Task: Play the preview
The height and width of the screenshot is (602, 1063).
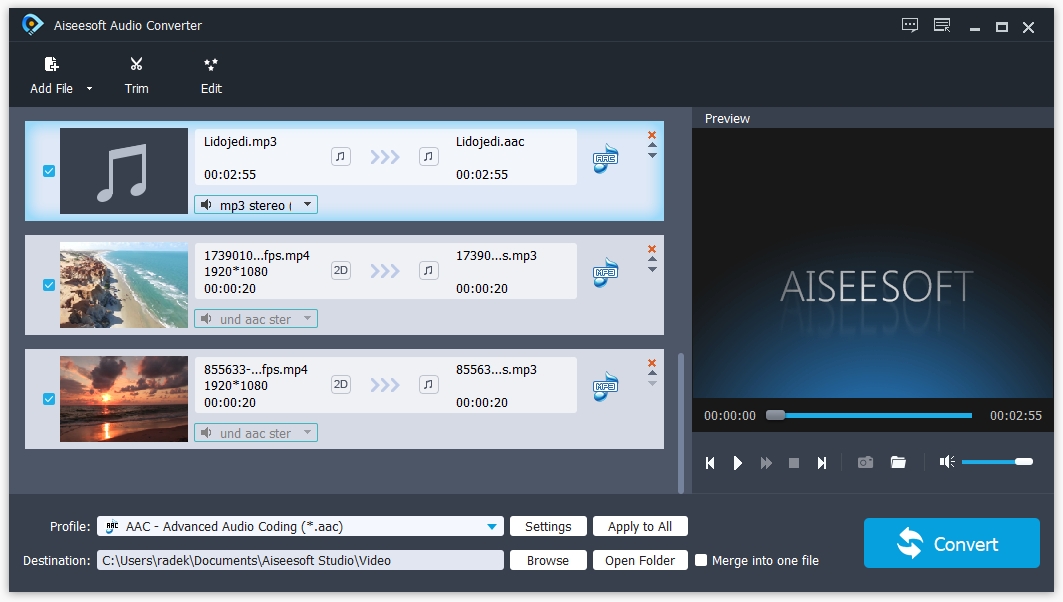Action: click(x=738, y=462)
